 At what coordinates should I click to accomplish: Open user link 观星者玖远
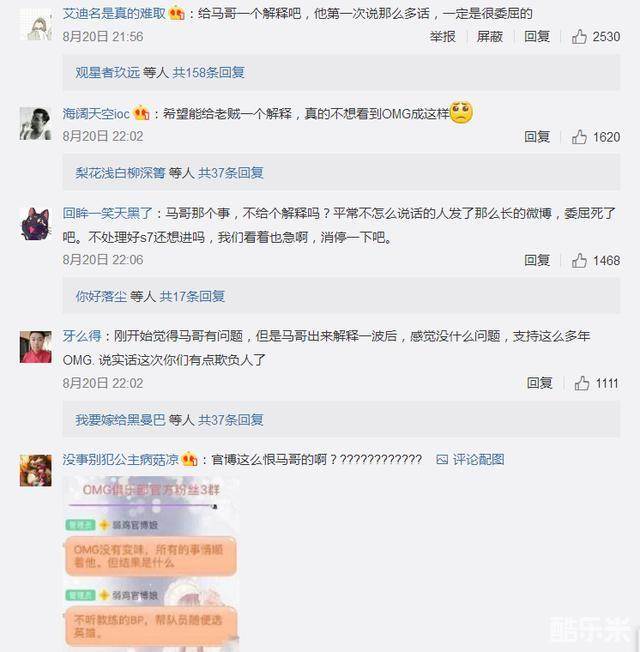[x=108, y=73]
